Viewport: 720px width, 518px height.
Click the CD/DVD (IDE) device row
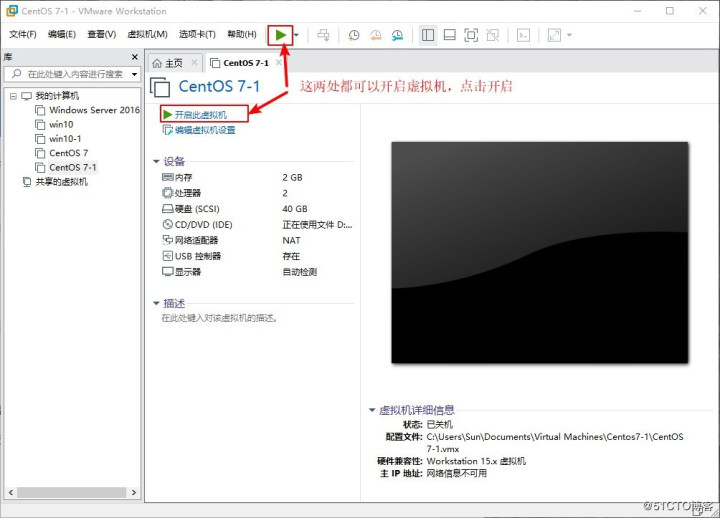257,225
